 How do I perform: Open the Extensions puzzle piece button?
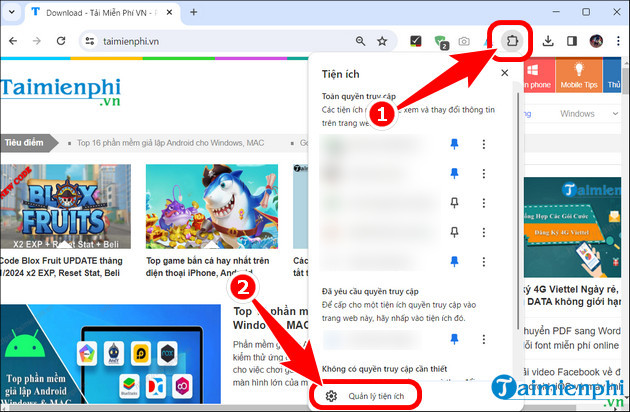coord(512,41)
